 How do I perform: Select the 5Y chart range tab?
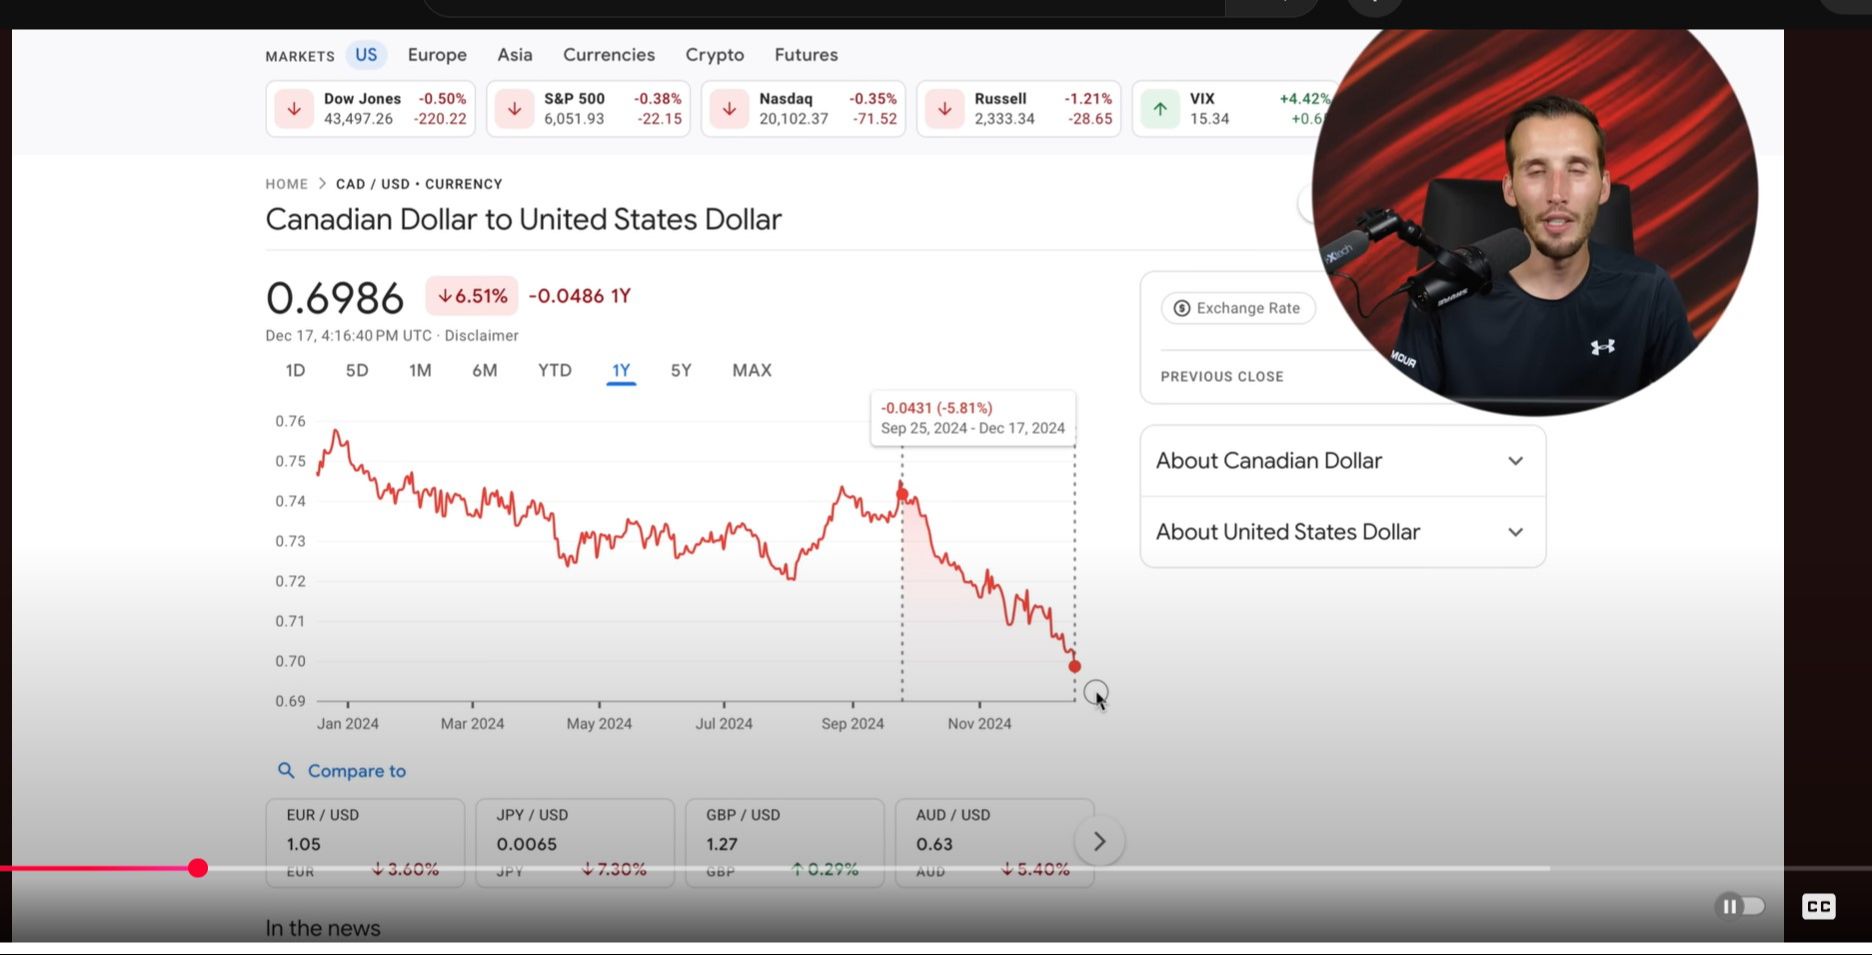click(x=681, y=371)
